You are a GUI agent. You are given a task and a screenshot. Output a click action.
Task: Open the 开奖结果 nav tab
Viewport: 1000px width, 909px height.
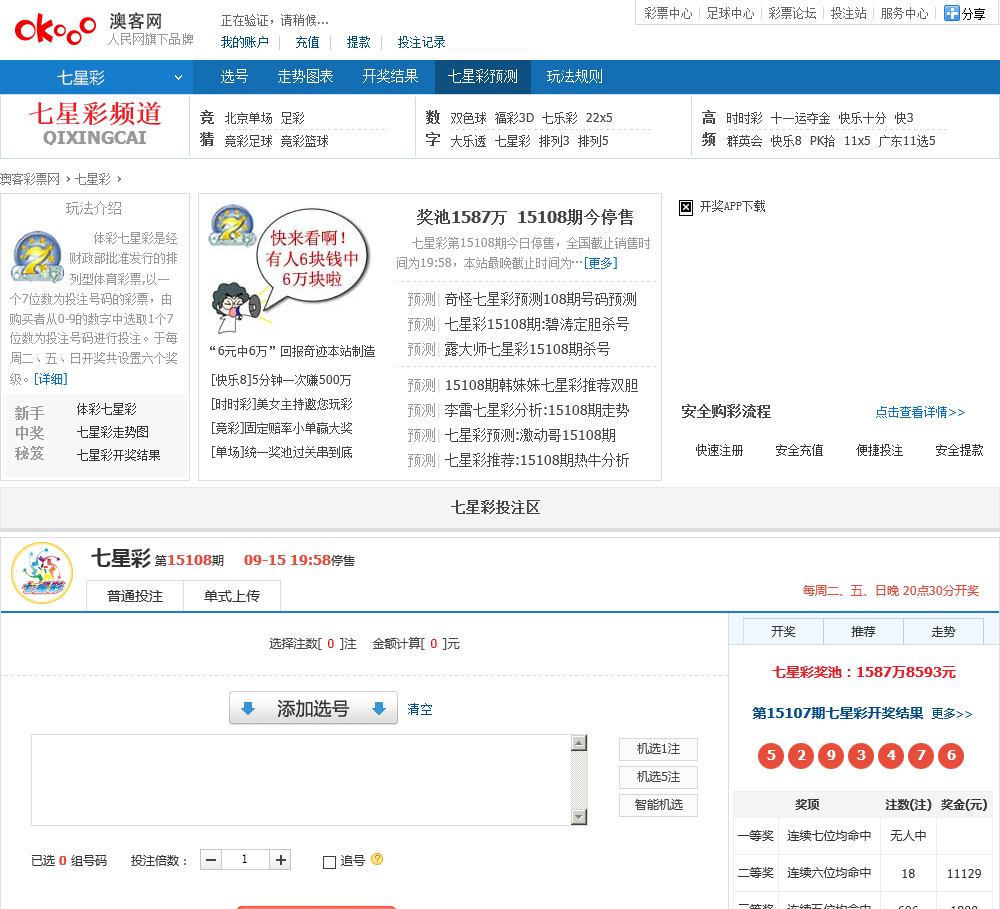click(x=390, y=77)
